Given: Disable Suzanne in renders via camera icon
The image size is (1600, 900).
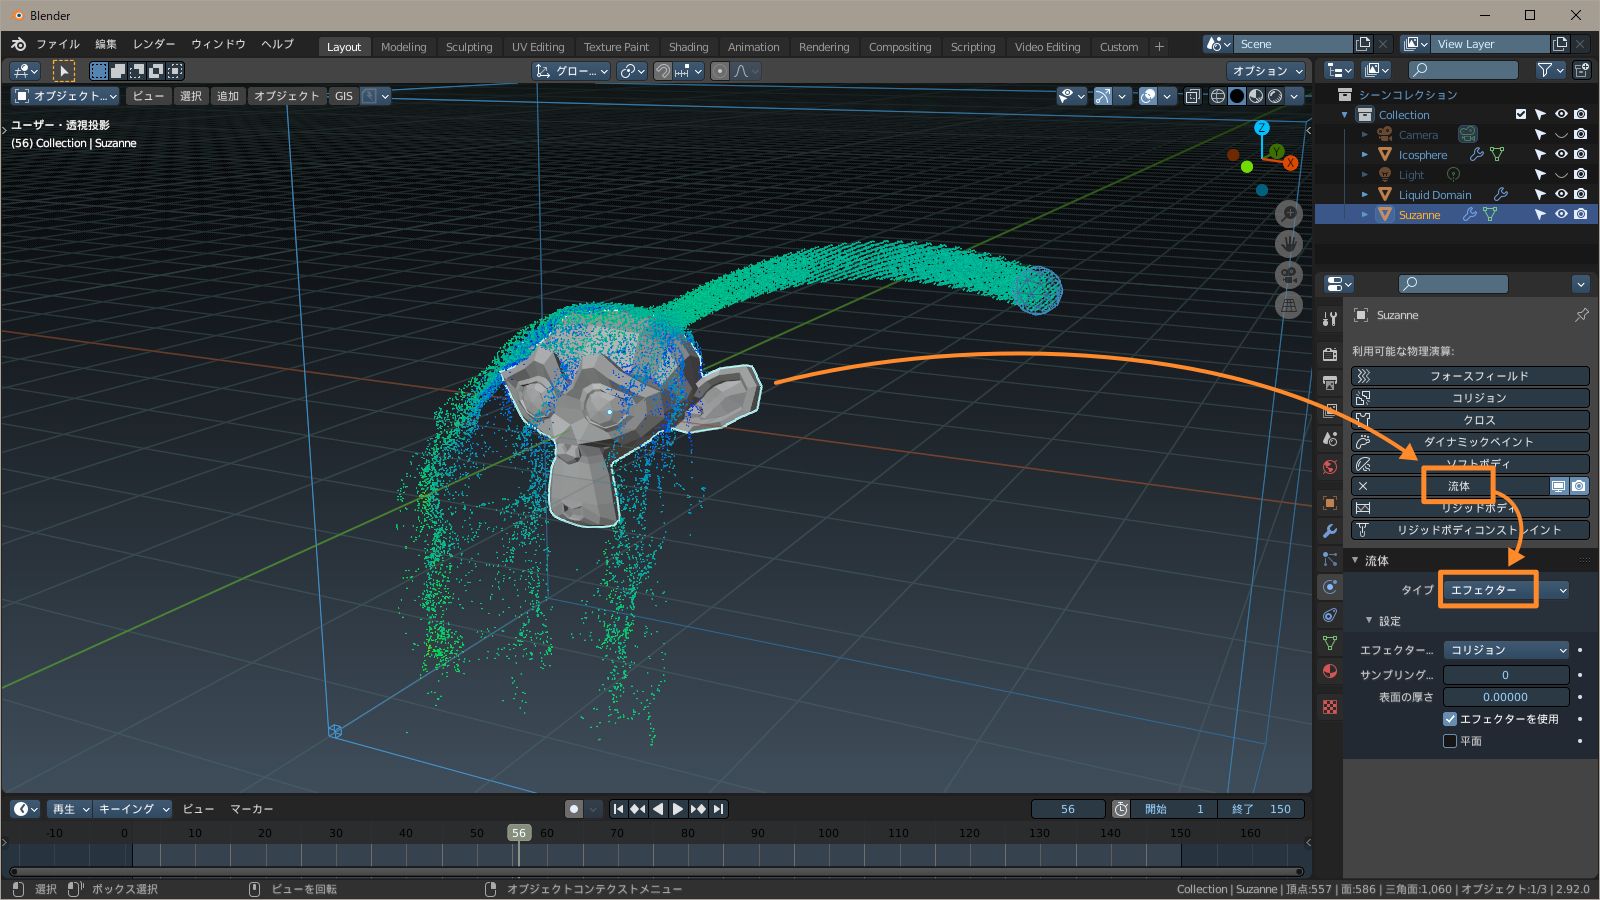Looking at the screenshot, I should tap(1580, 214).
